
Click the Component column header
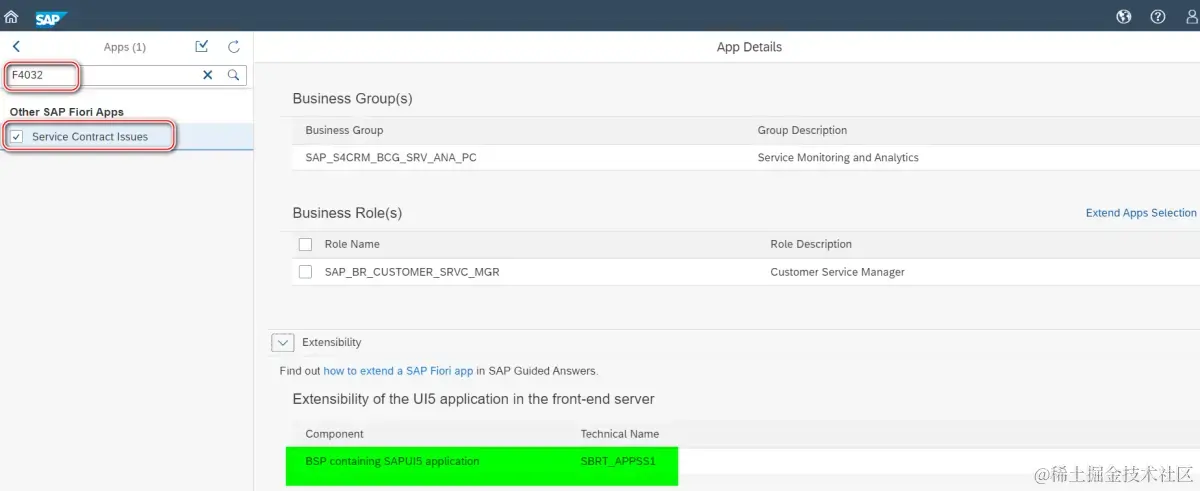[334, 434]
